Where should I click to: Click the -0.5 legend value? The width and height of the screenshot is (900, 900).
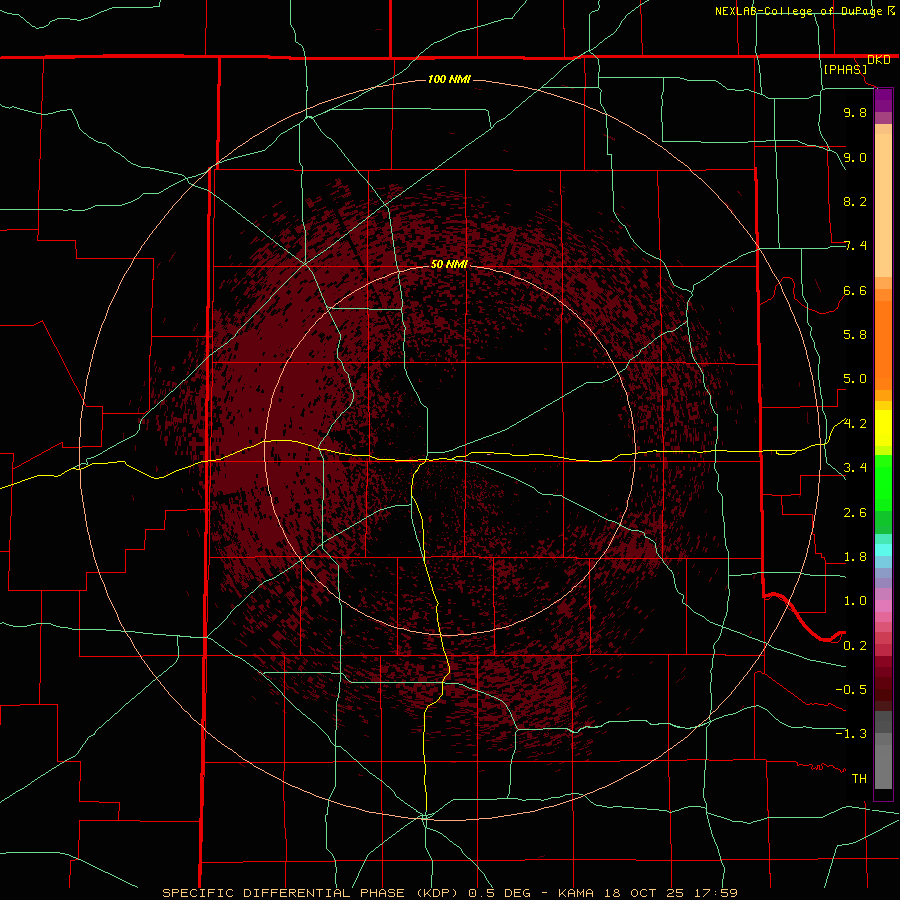851,690
